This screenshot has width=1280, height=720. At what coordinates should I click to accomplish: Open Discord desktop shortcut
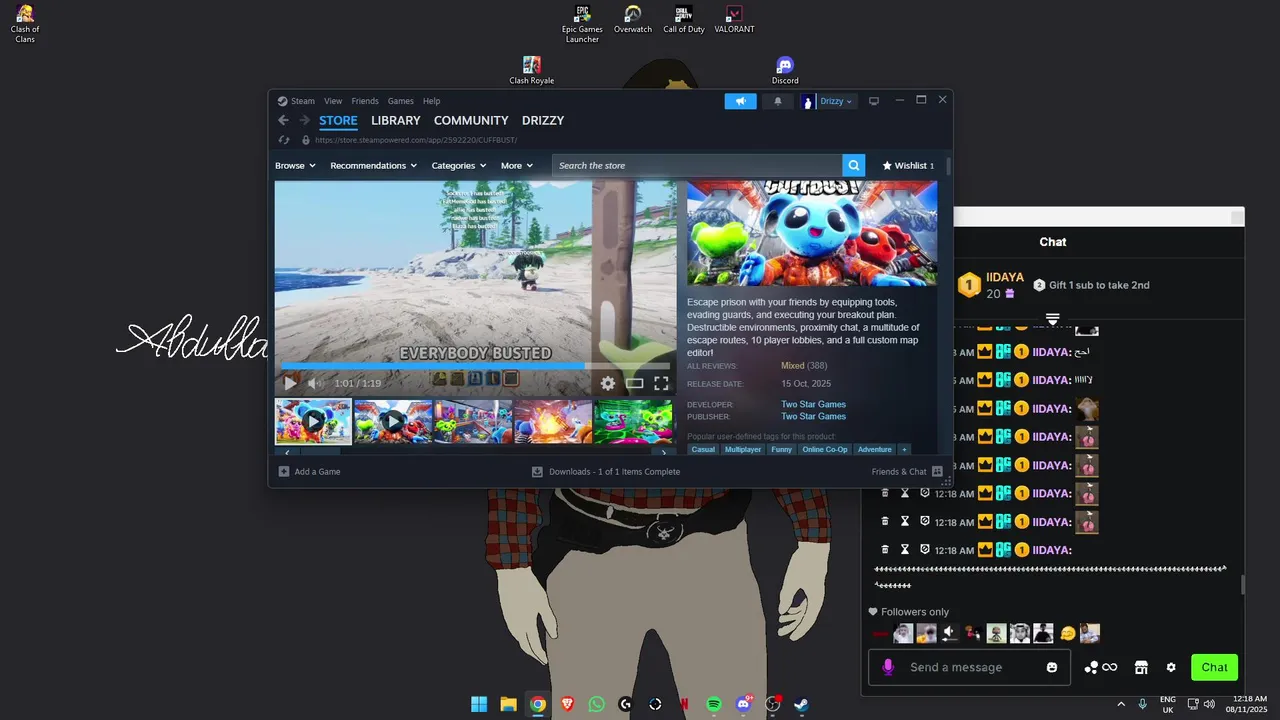point(785,70)
